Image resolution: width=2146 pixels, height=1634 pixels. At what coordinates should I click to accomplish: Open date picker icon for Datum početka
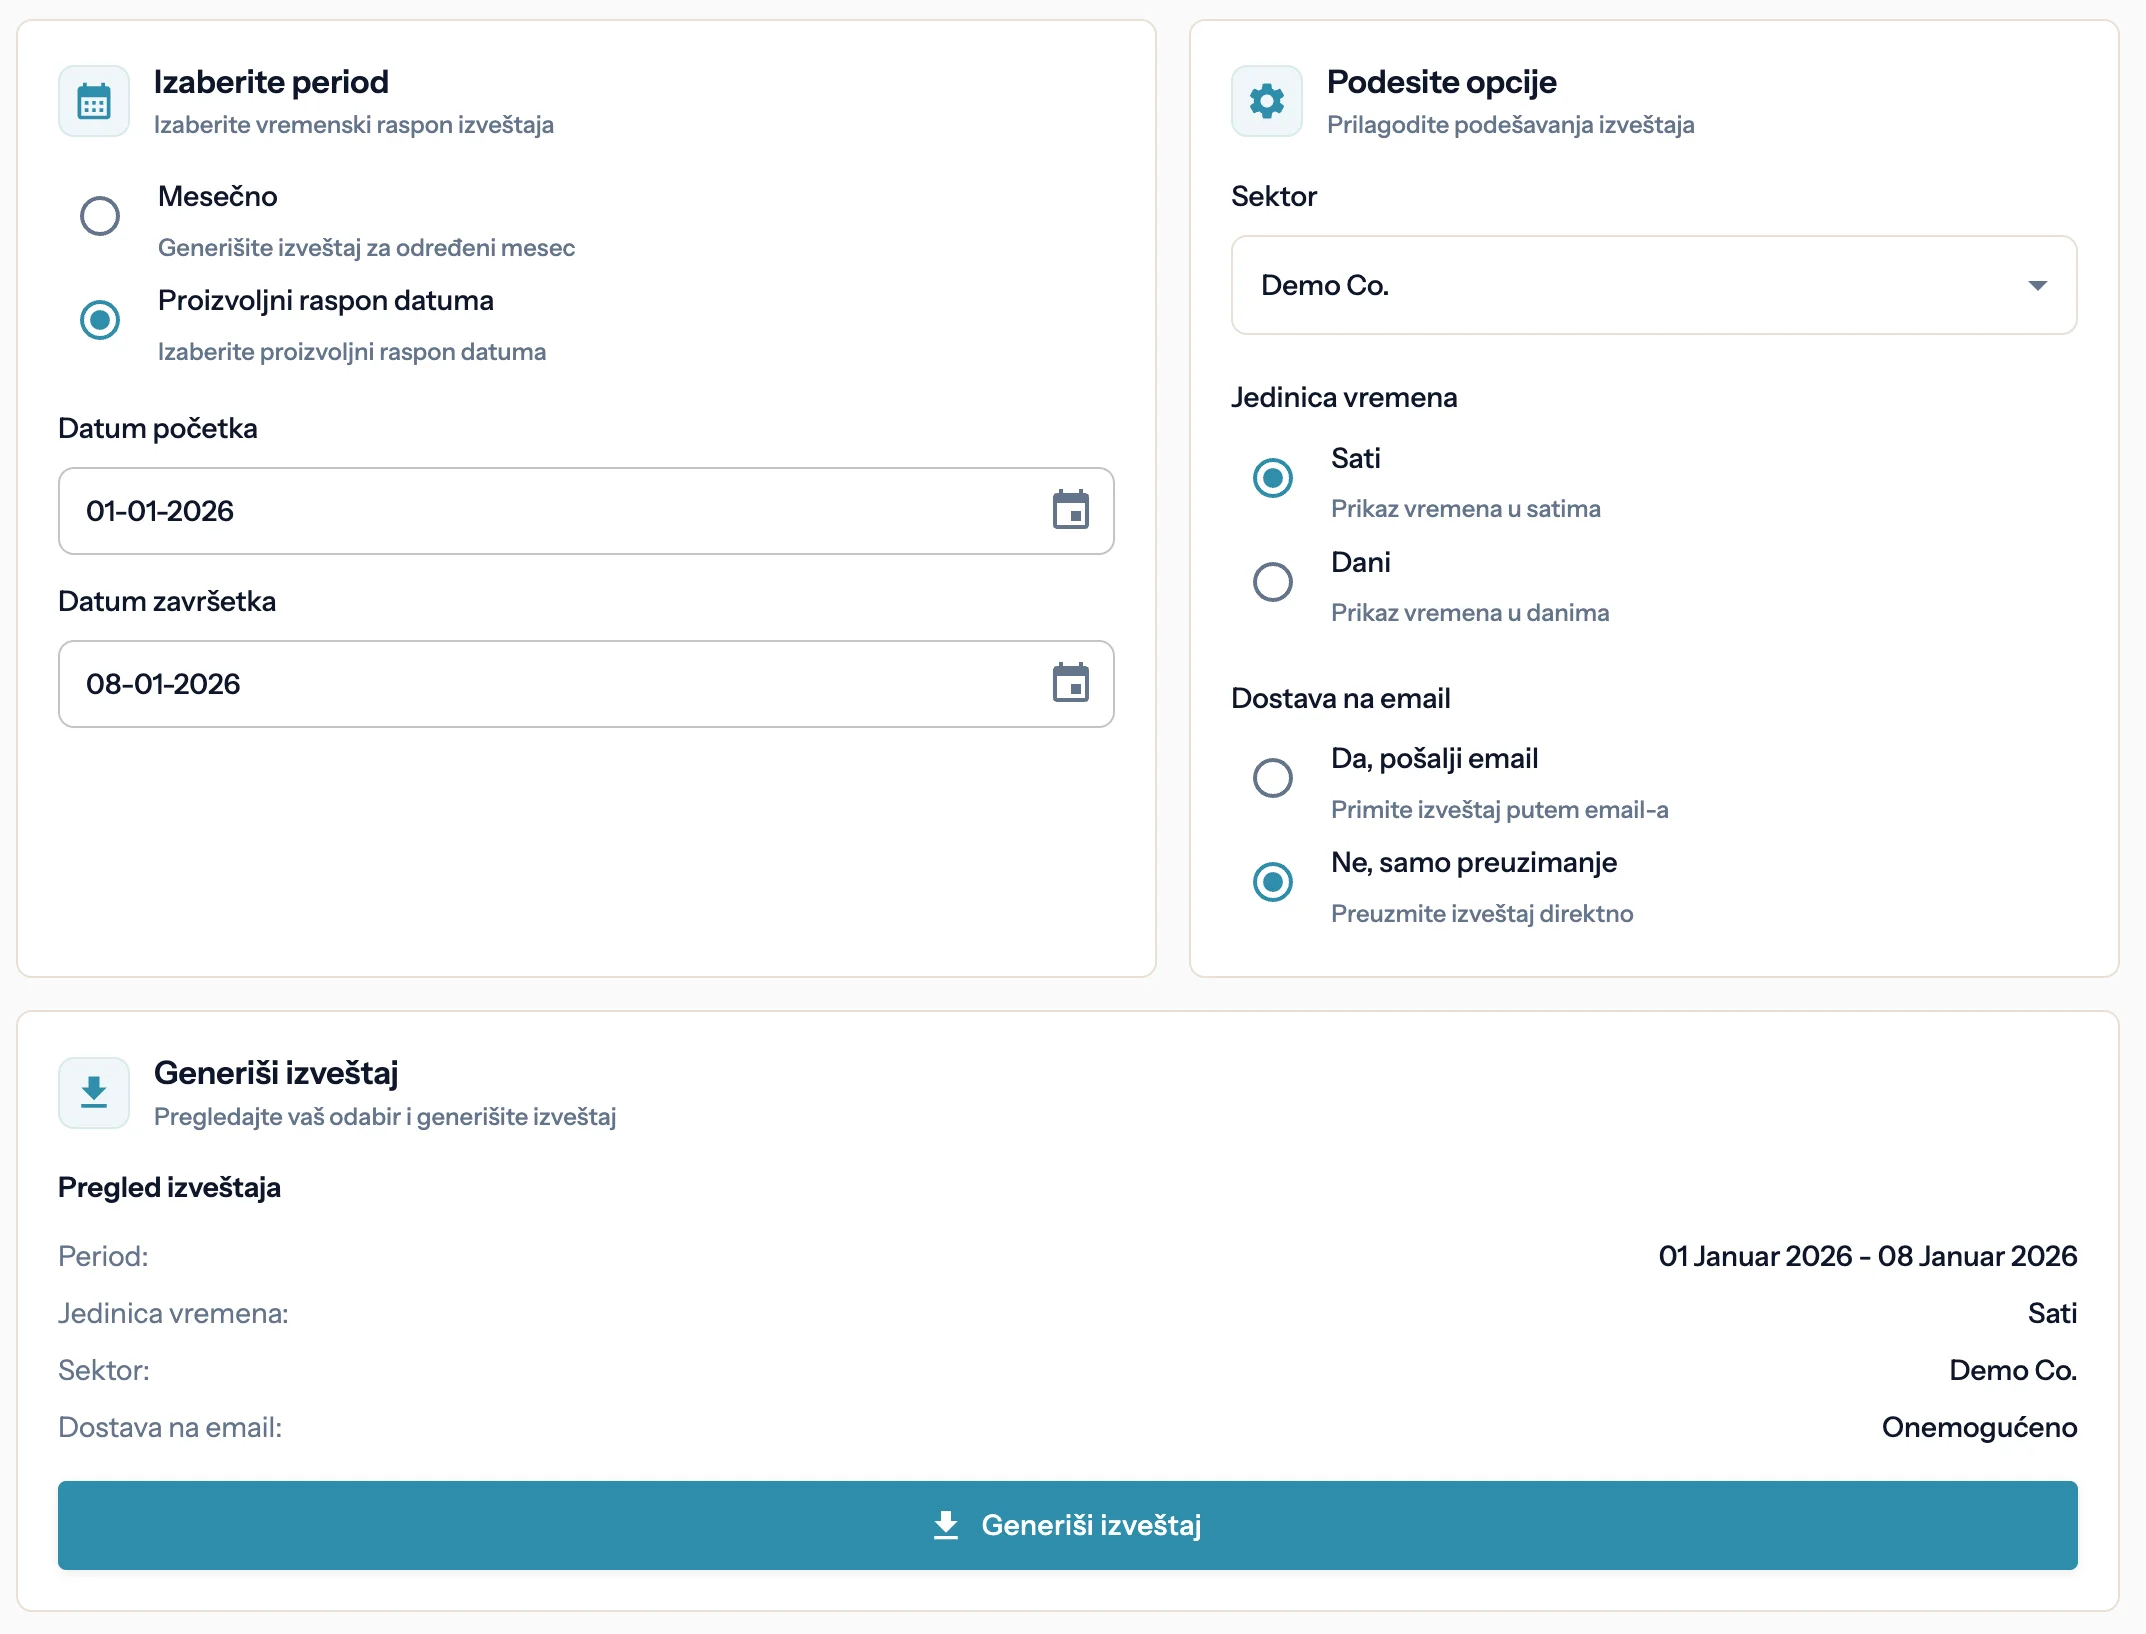pos(1070,510)
